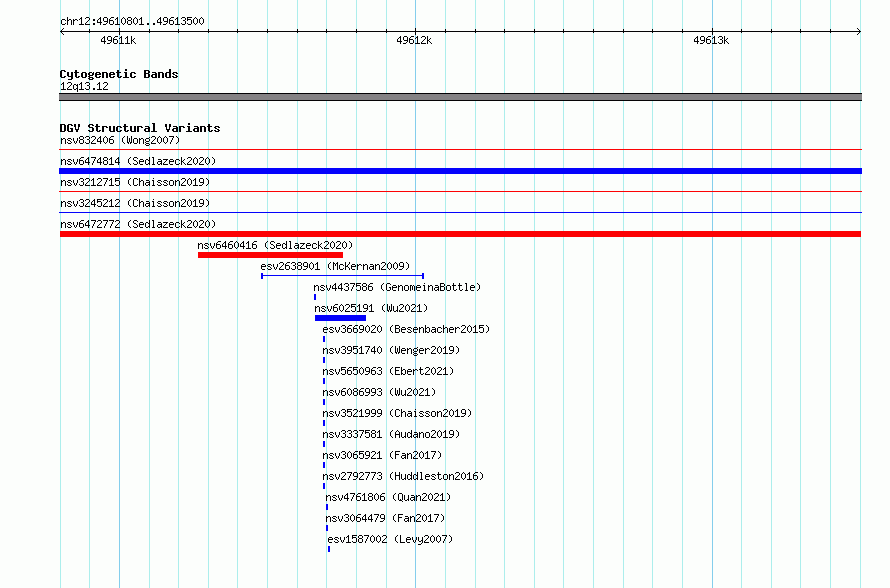The height and width of the screenshot is (588, 890).
Task: Select the esv2638901 (McKernan2009) label
Action: tap(335, 266)
